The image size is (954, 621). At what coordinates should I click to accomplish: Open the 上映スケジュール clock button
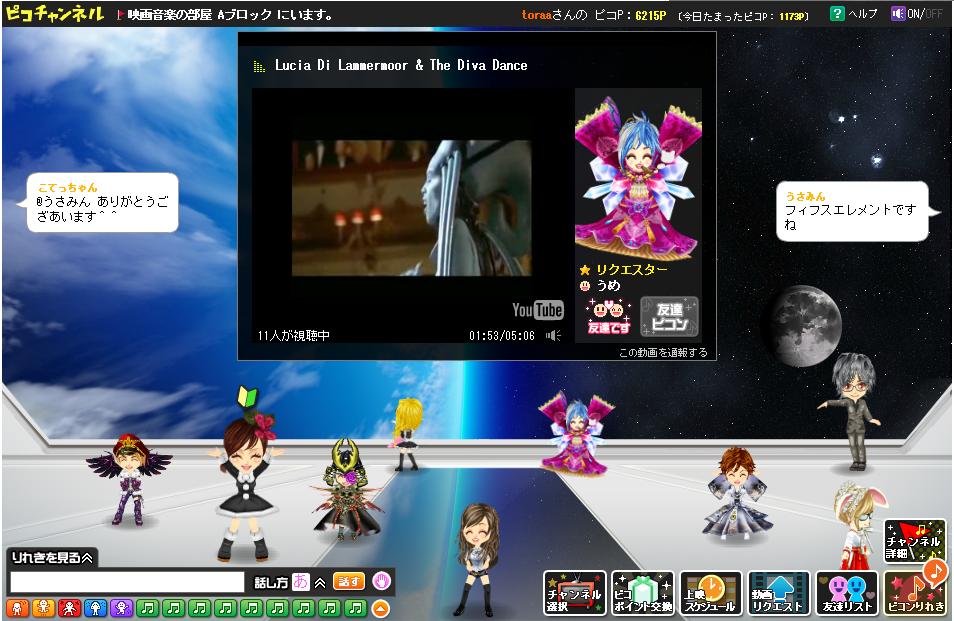click(711, 593)
